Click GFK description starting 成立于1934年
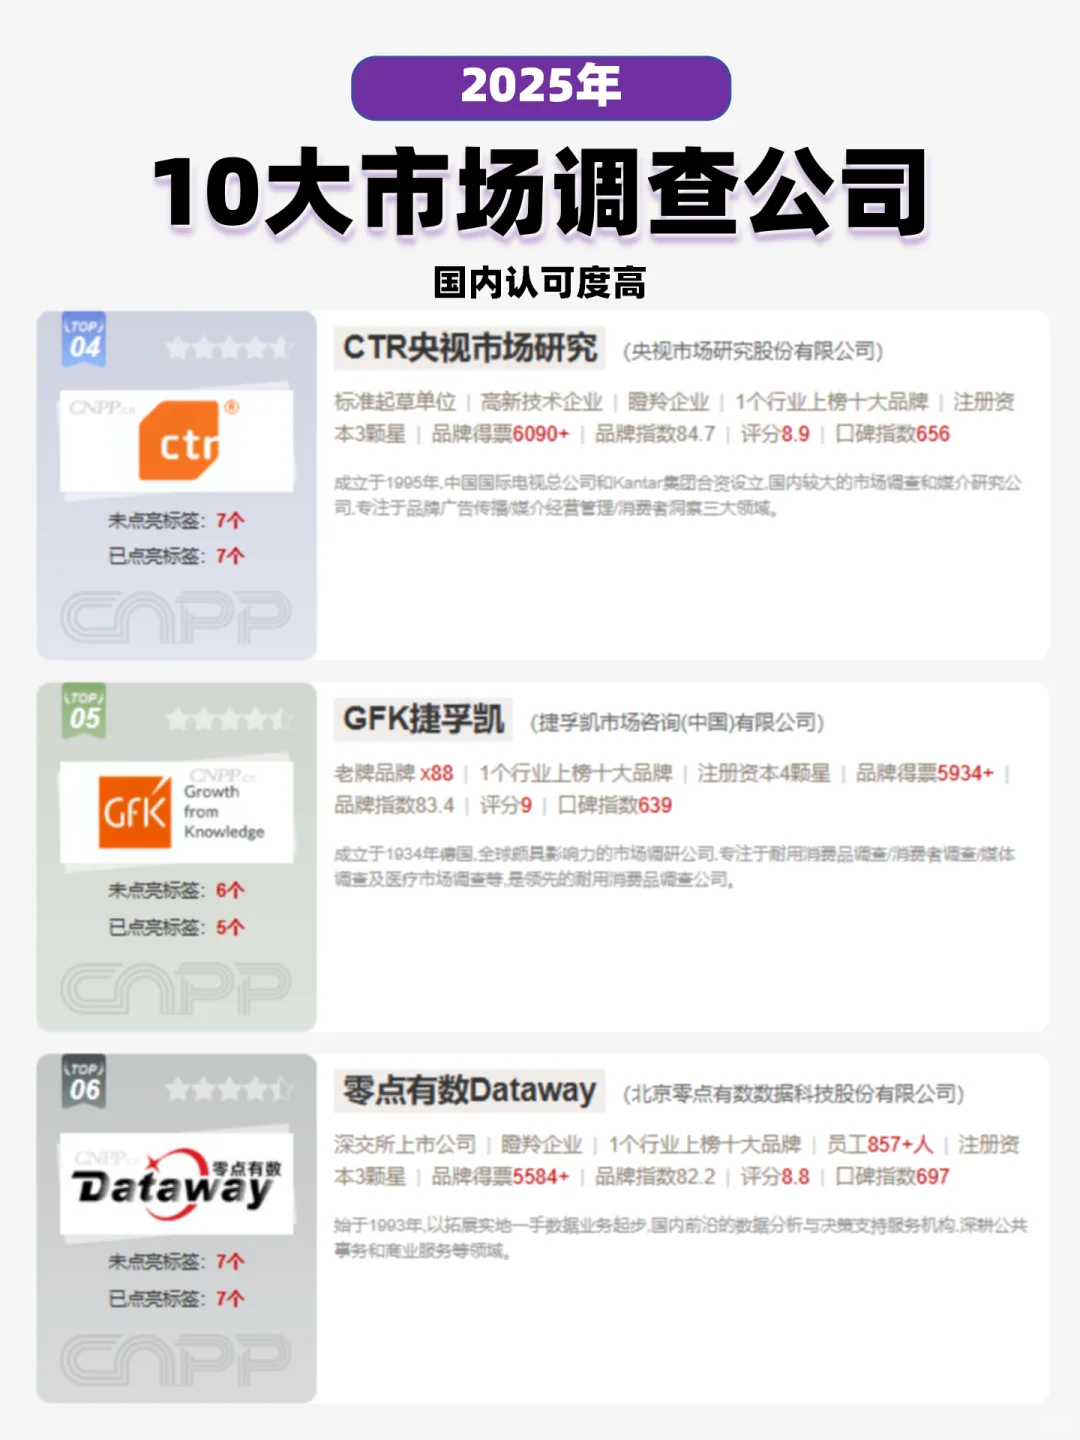This screenshot has height=1440, width=1080. [x=675, y=867]
